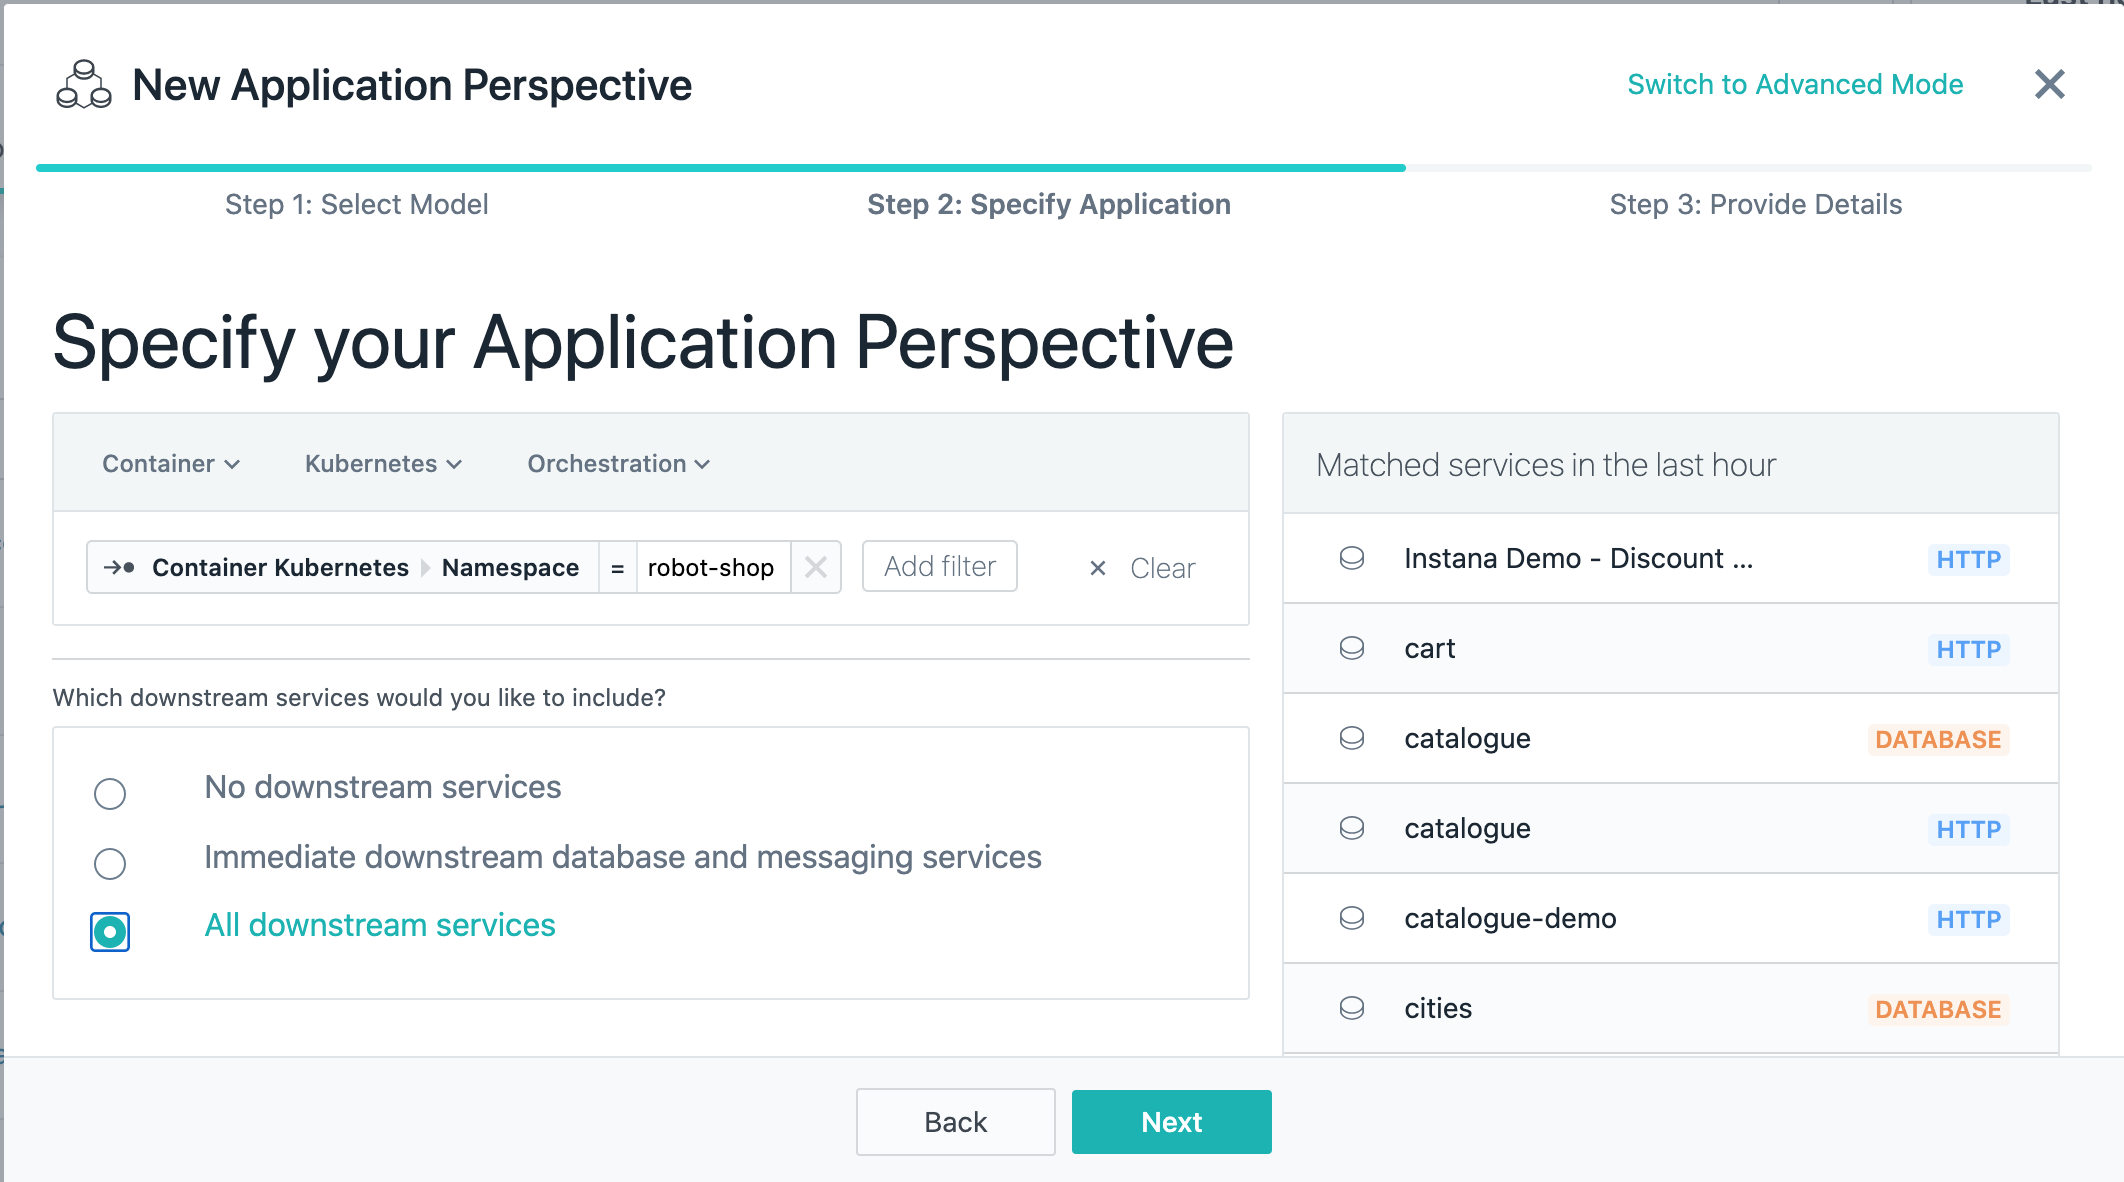Select the All downstream services radio
The image size is (2124, 1182).
tap(110, 931)
